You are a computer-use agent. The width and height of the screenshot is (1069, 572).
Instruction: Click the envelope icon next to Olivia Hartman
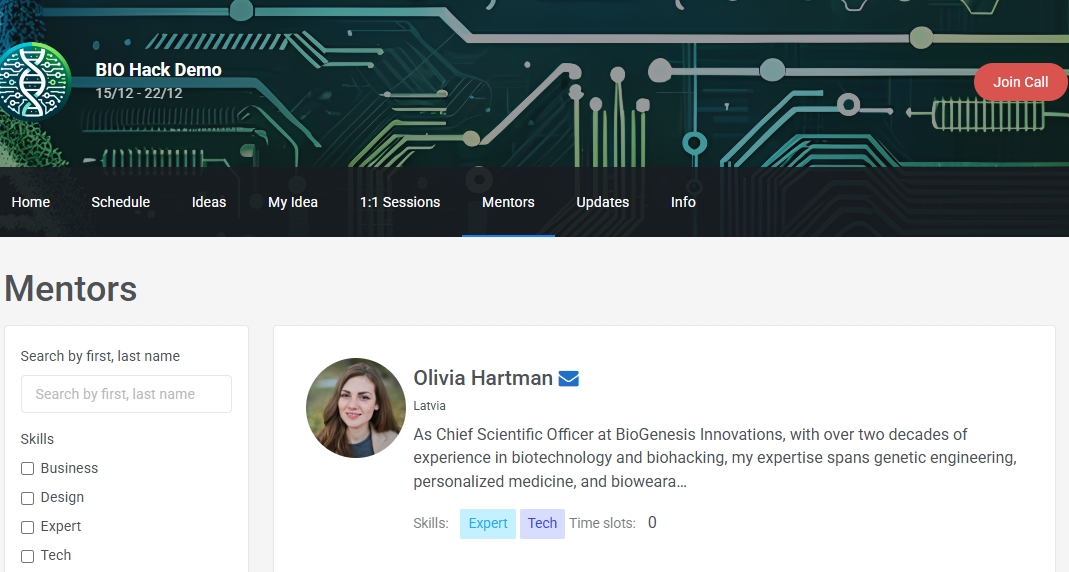click(x=569, y=378)
